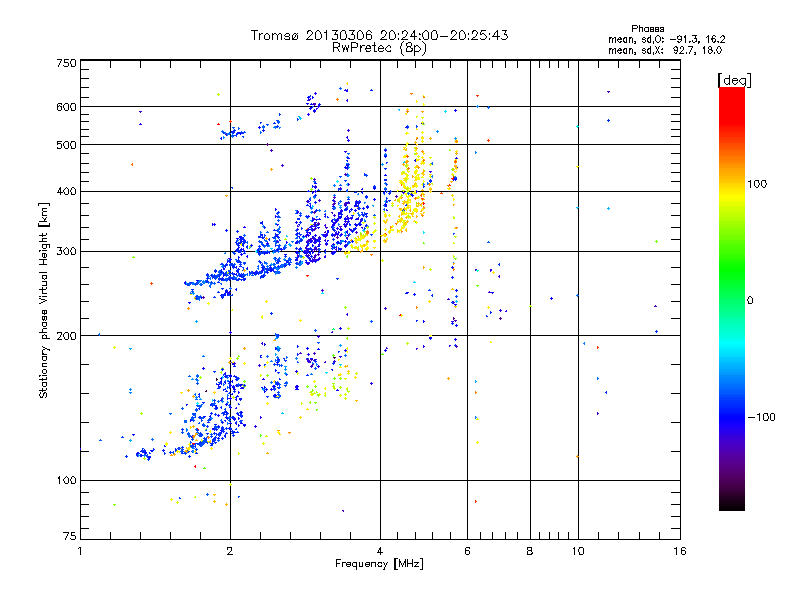Viewport: 800px width, 600px height.
Task: Click the x-axis tick label '4'
Action: tap(380, 551)
